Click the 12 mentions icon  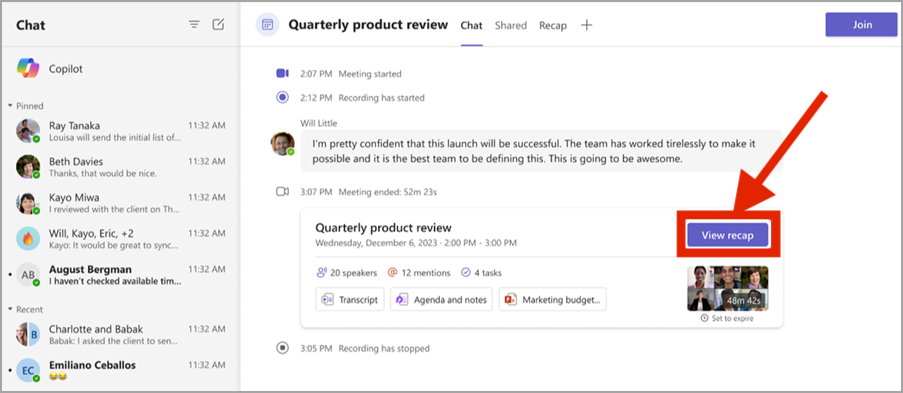[x=393, y=273]
